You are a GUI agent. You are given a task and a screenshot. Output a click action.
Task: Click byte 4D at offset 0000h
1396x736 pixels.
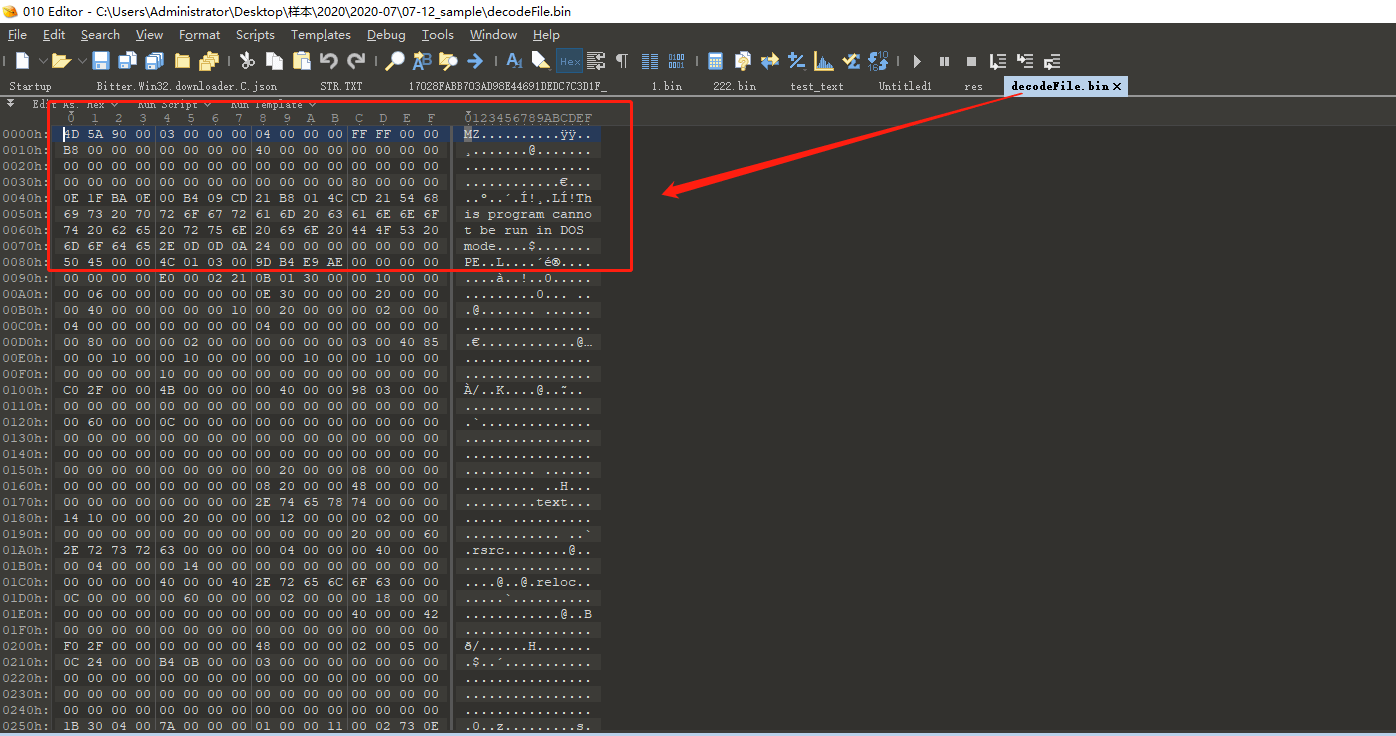coord(70,134)
